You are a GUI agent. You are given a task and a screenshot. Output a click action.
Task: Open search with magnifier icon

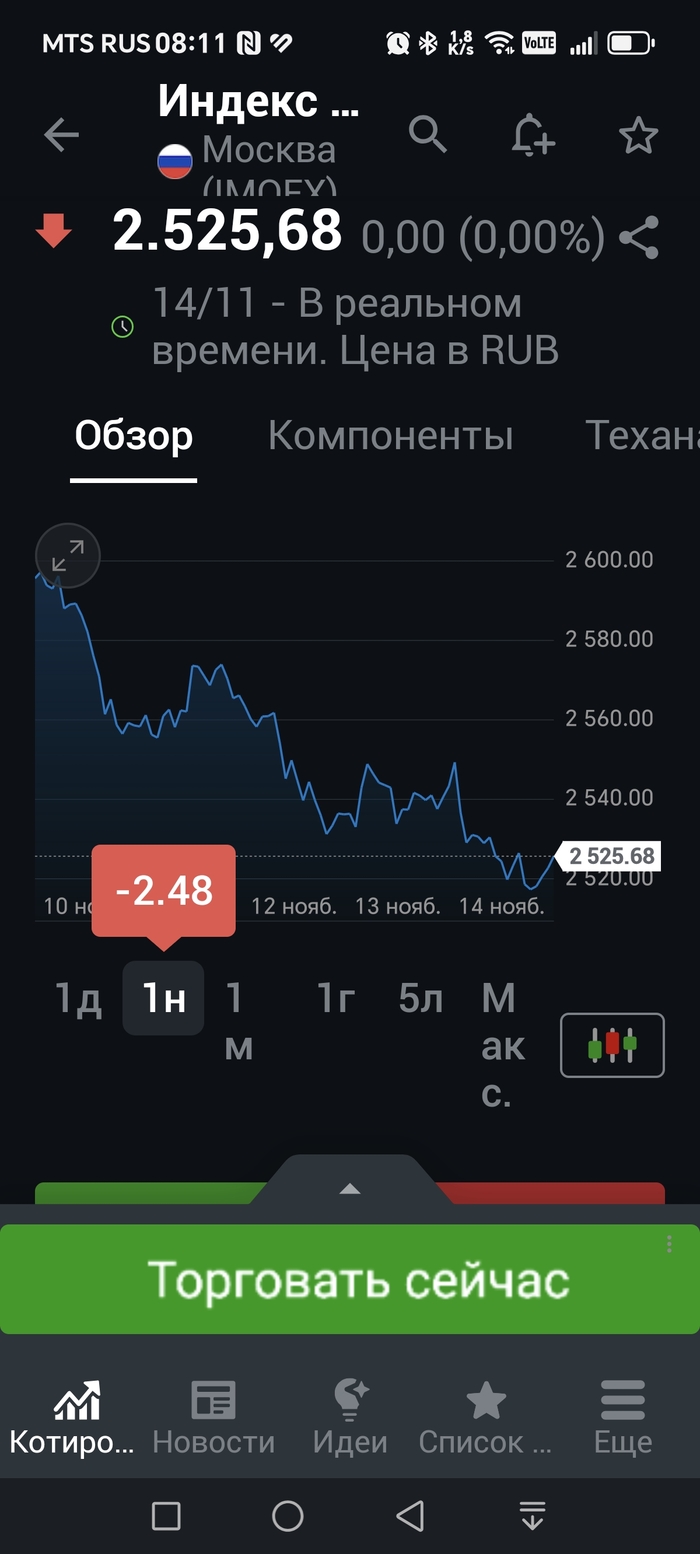[x=428, y=134]
